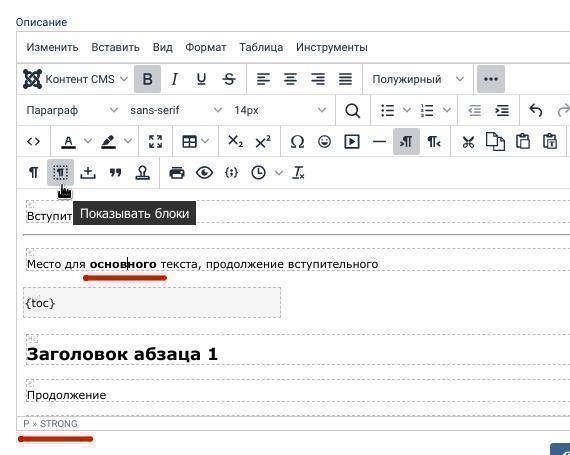Toggle strikethrough formatting
The height and width of the screenshot is (455, 570).
[x=229, y=79]
